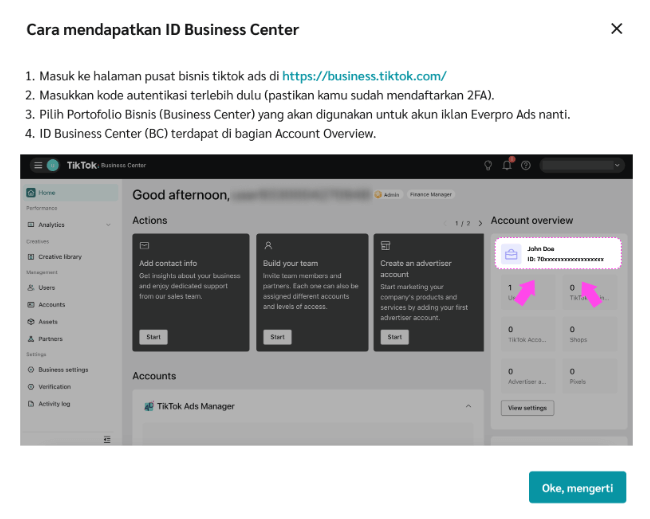Click the Finance Manager role badge

[431, 194]
